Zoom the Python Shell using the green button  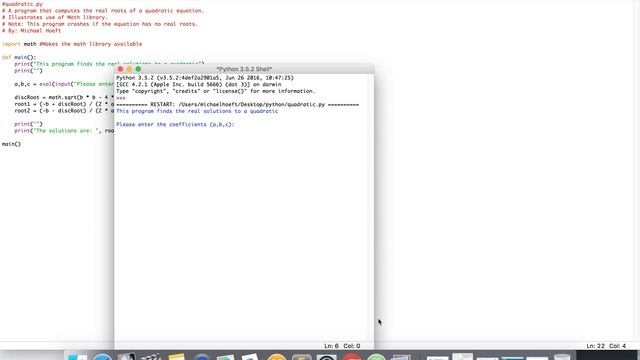click(x=138, y=69)
